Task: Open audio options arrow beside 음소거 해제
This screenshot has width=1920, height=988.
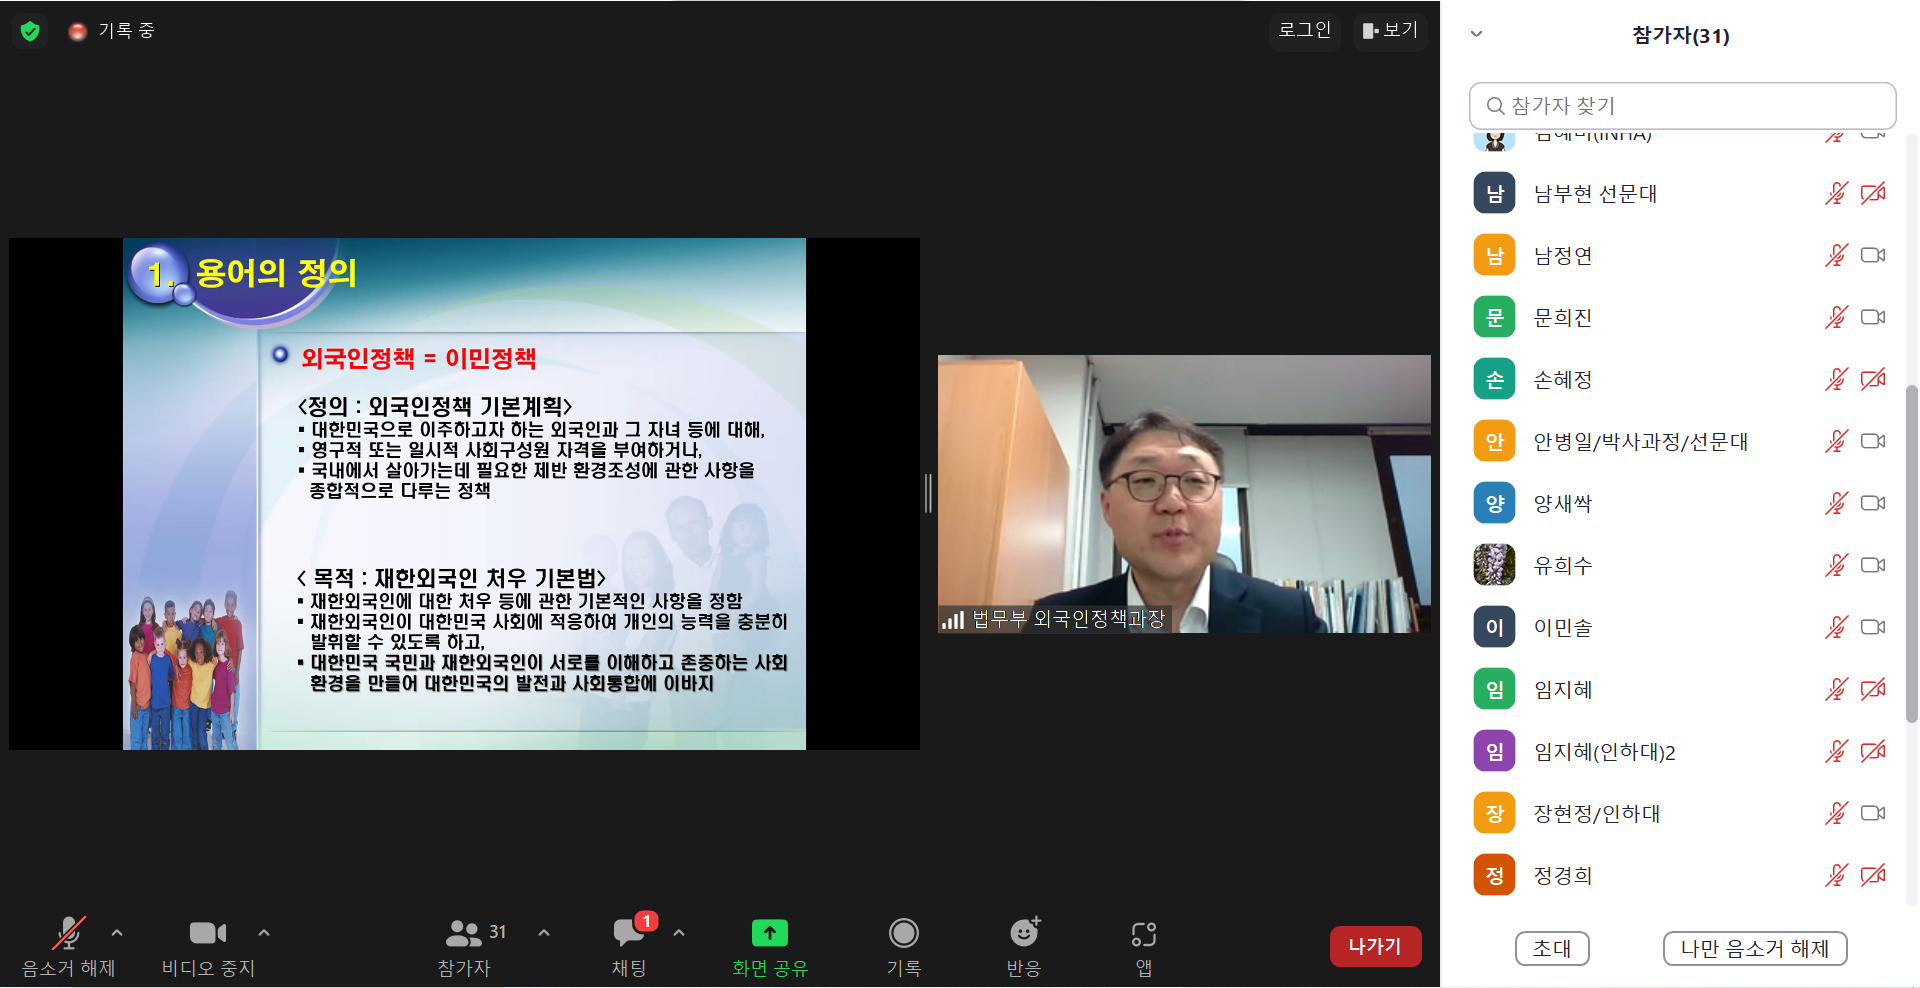Action: (x=117, y=933)
